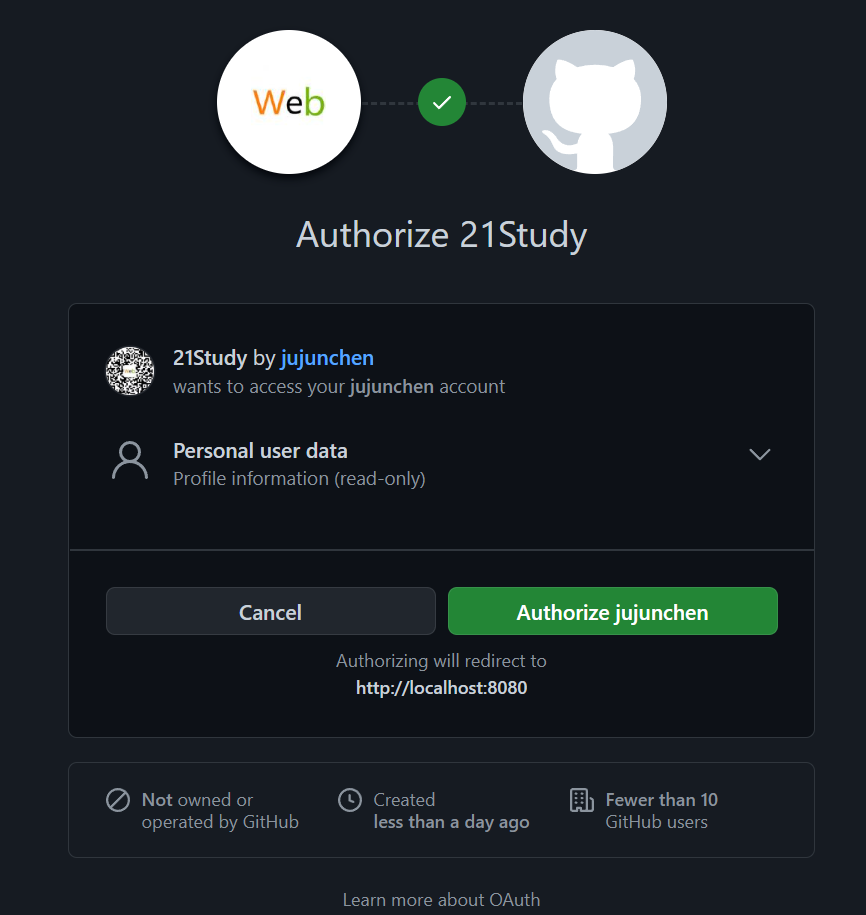Click the 21Study QR code avatar

click(x=130, y=371)
